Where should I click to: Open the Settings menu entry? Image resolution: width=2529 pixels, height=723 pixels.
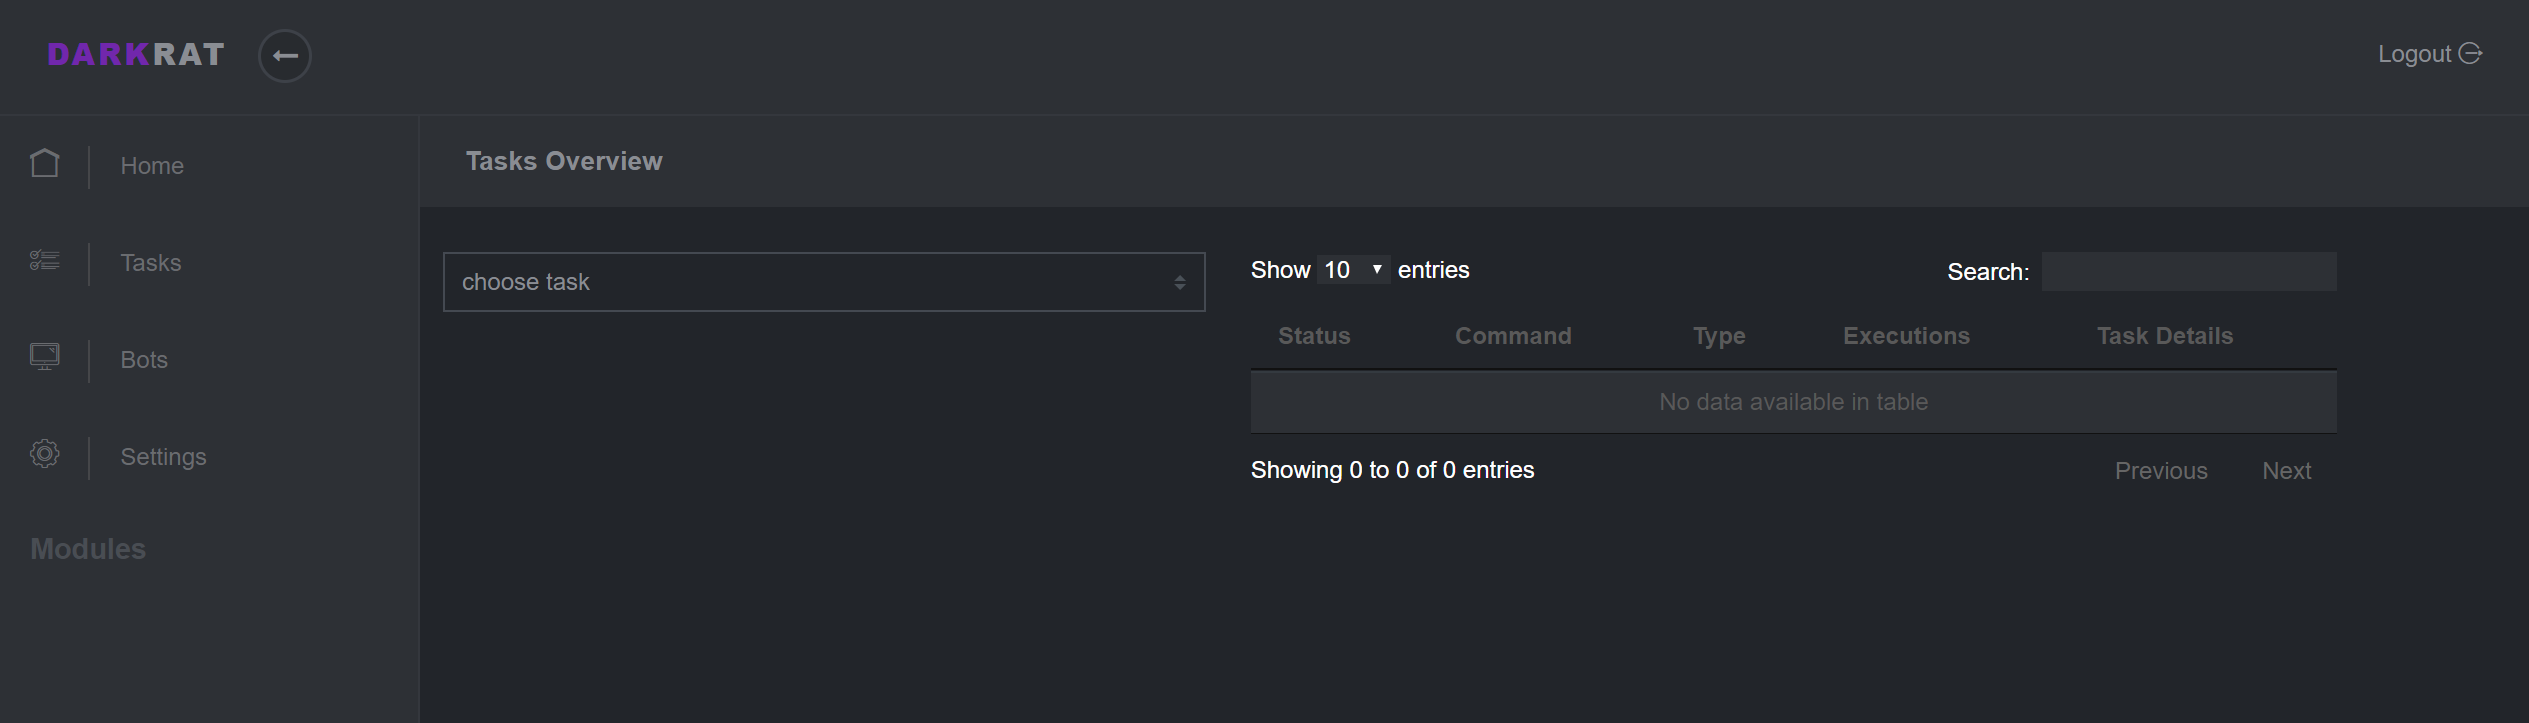pos(163,457)
